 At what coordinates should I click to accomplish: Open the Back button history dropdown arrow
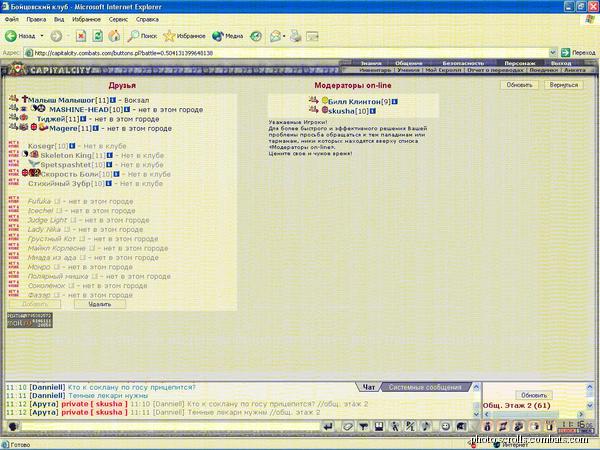pos(42,36)
